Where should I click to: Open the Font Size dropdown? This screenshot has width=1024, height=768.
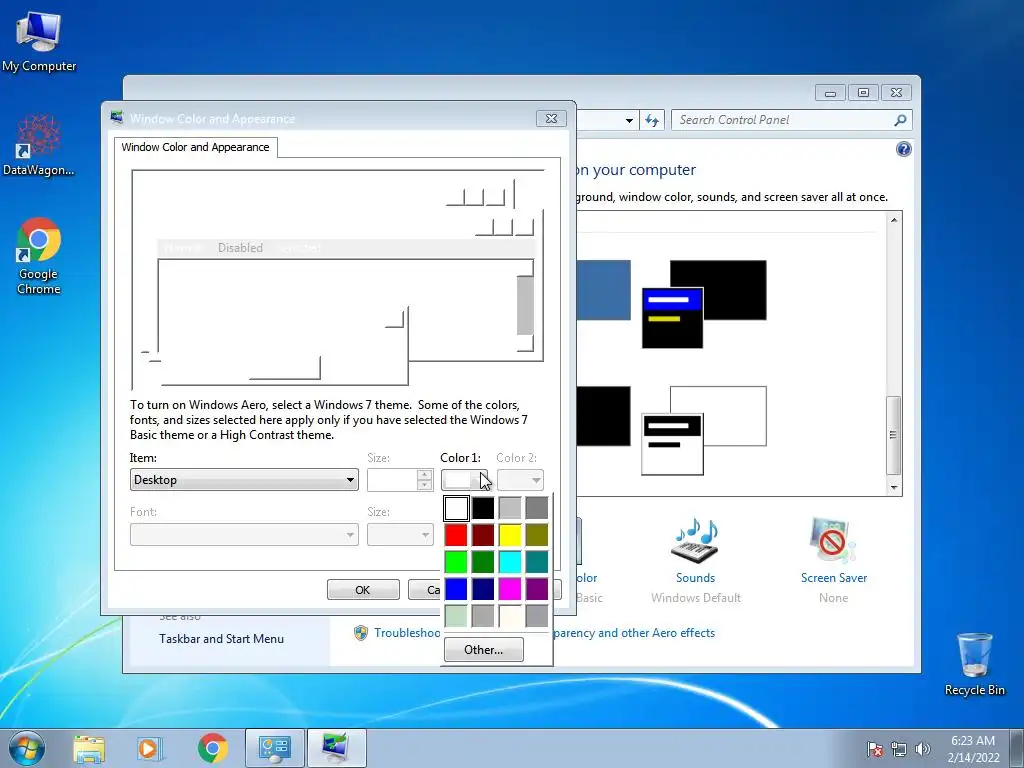tap(400, 535)
